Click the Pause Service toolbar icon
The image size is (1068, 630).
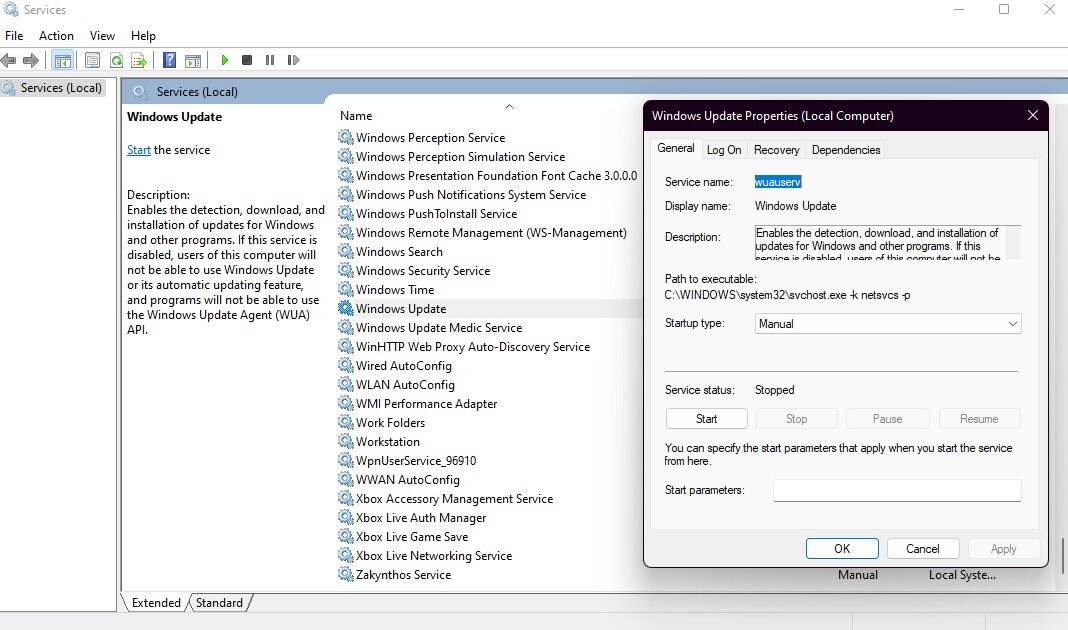tap(270, 60)
